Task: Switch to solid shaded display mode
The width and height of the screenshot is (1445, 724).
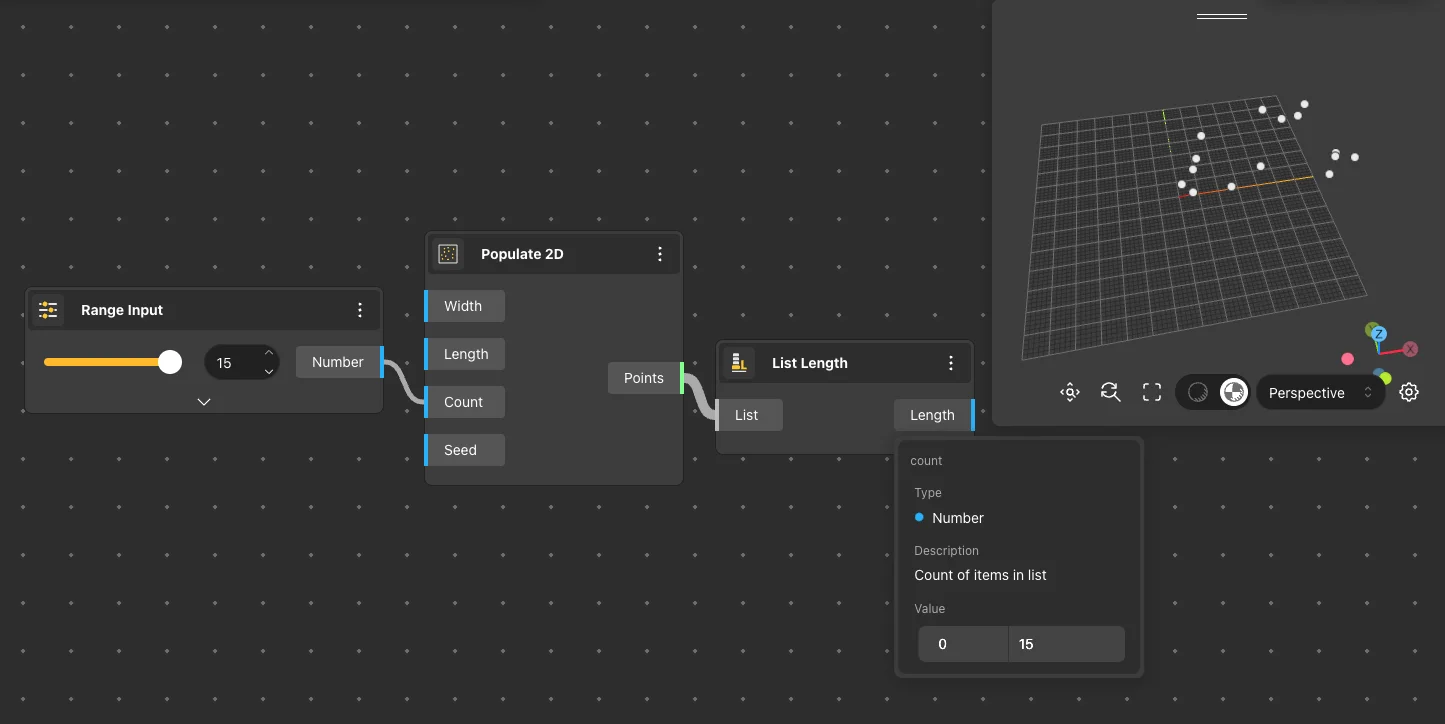Action: (1197, 393)
